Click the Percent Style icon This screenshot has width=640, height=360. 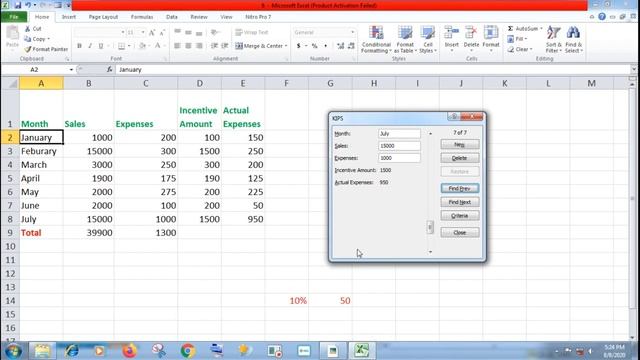click(x=315, y=46)
